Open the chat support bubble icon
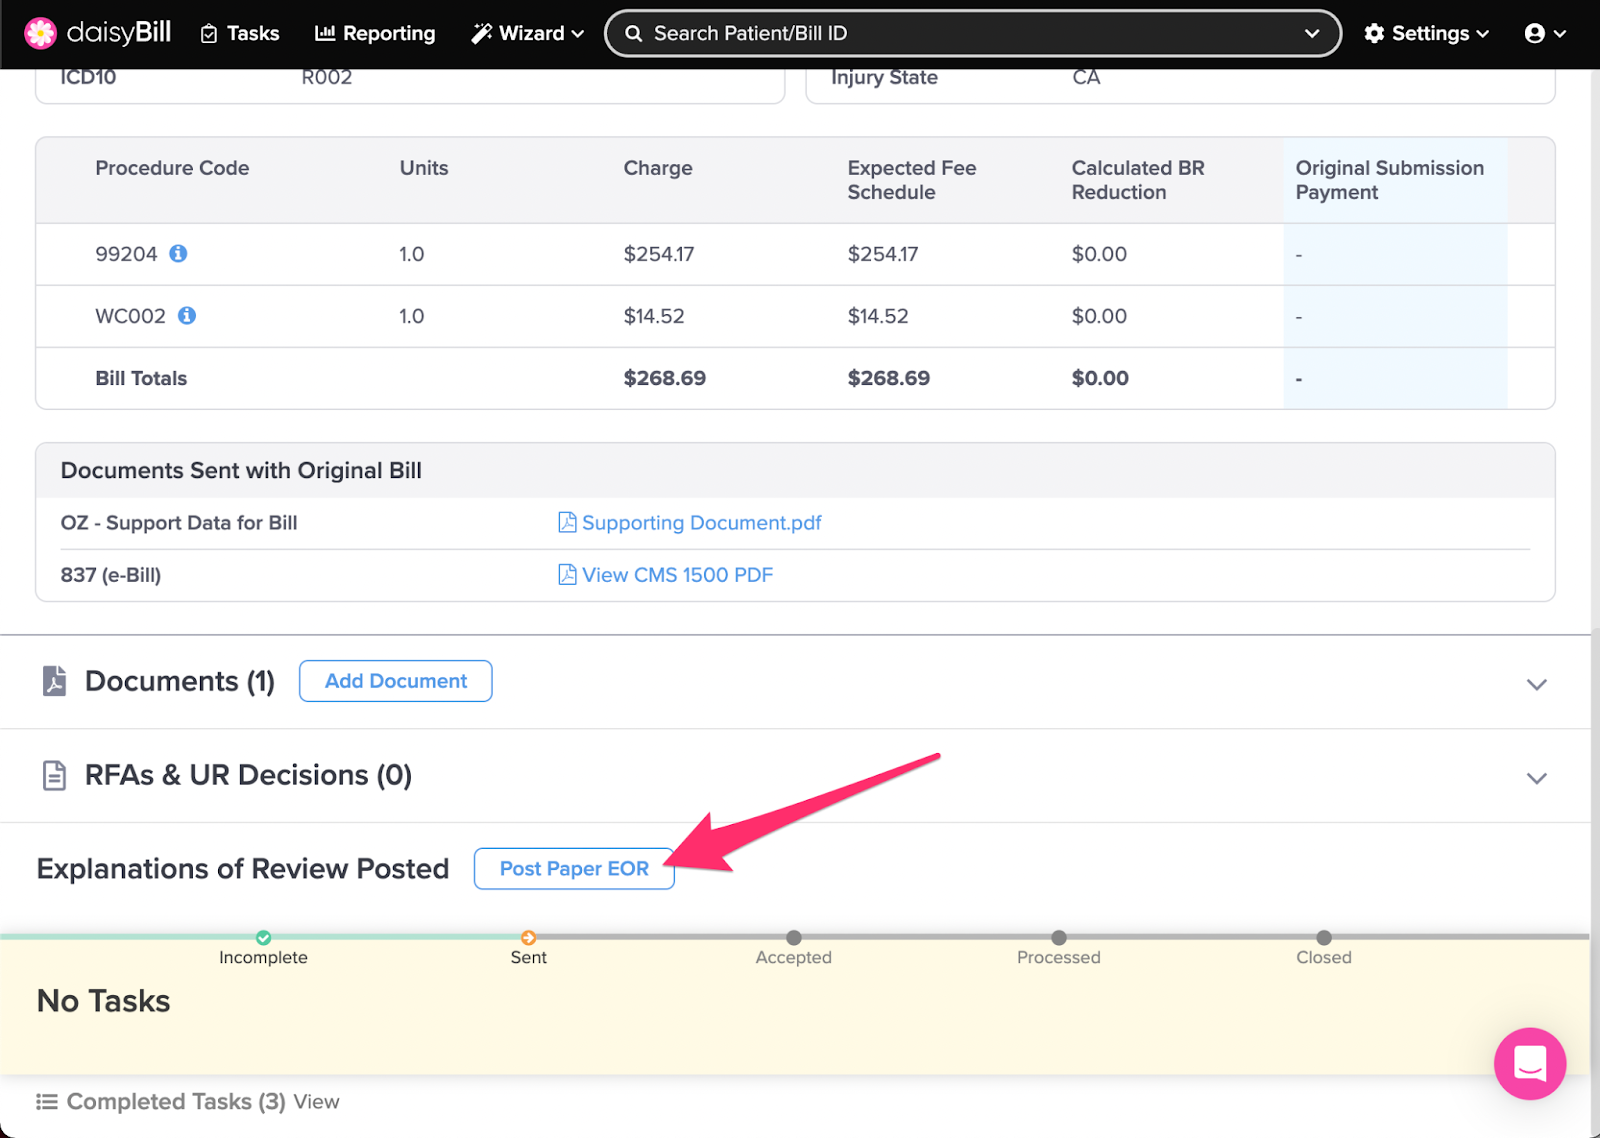This screenshot has height=1138, width=1600. pos(1529,1063)
